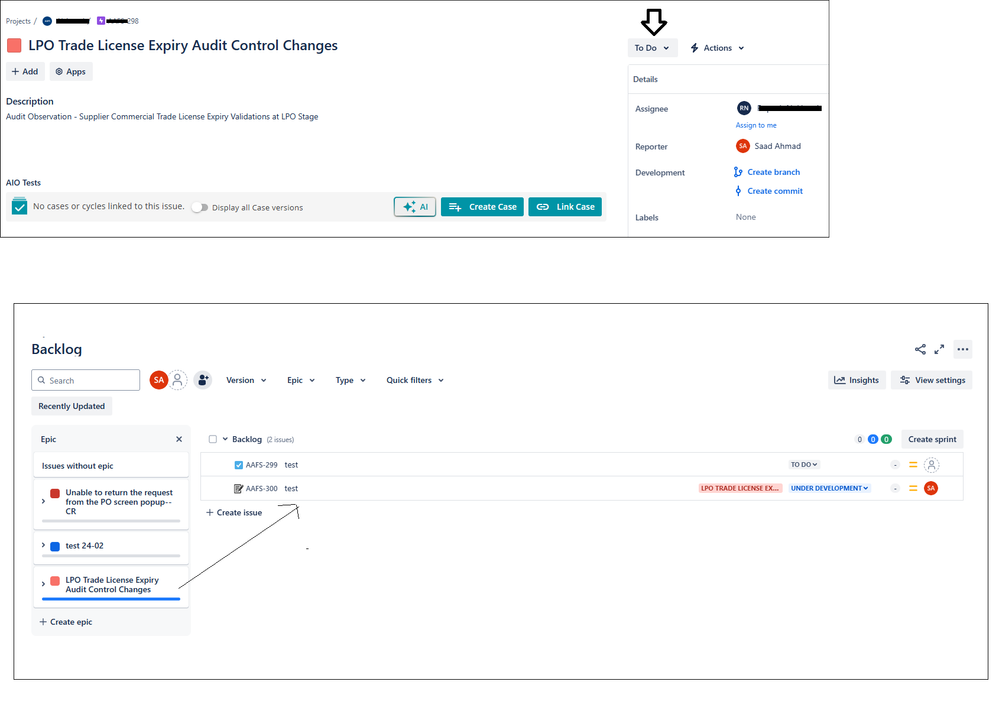Click Link Case button

tap(565, 206)
